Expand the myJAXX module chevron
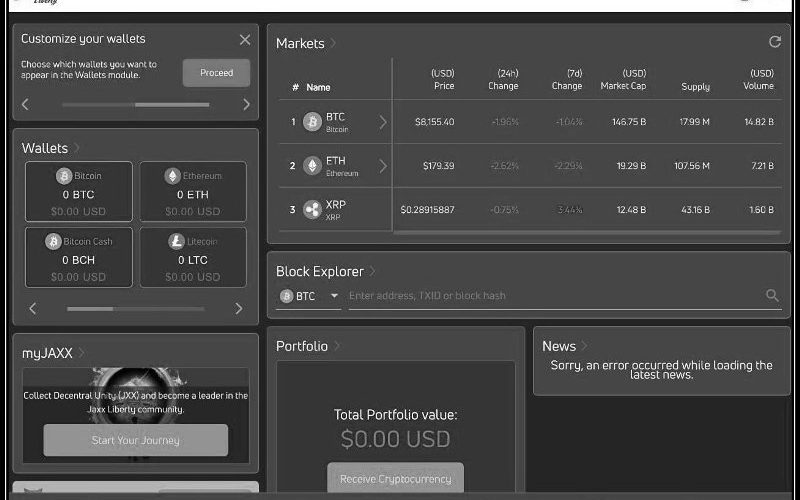The image size is (800, 500). tap(82, 353)
